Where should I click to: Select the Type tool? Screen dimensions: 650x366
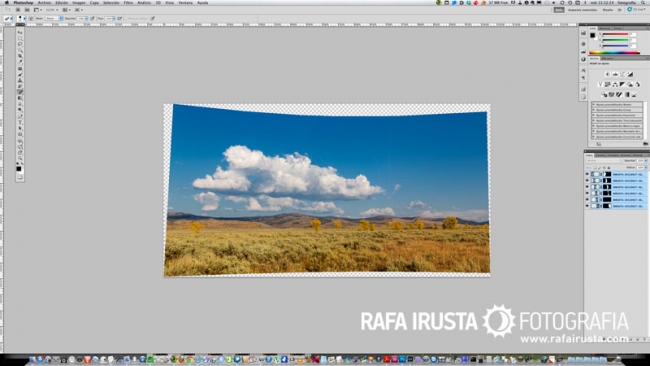(x=19, y=122)
